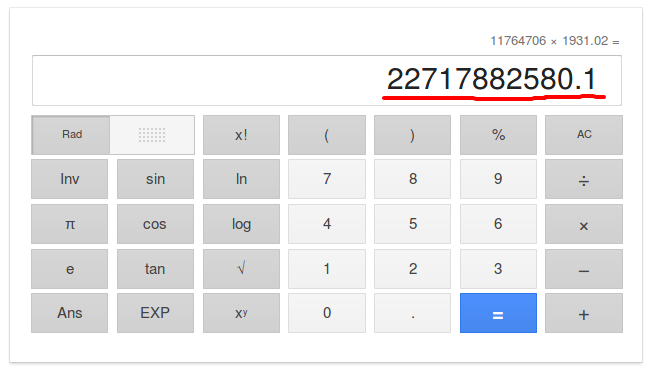
Task: Click the EXP exponent button
Action: [155, 313]
